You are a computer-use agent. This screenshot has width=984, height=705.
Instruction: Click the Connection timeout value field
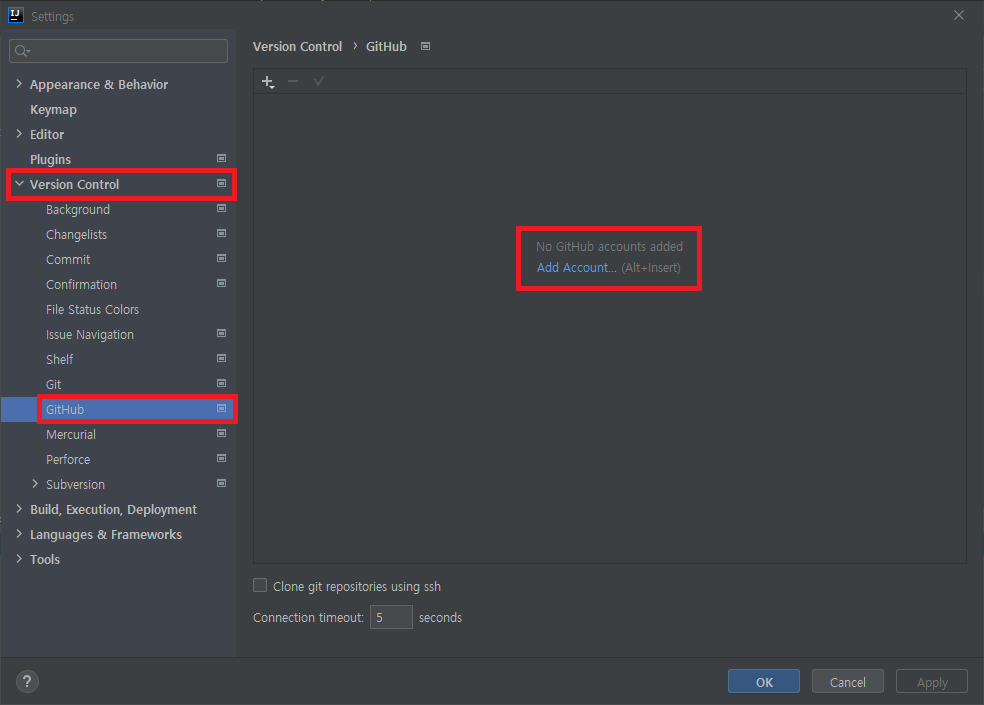click(391, 617)
